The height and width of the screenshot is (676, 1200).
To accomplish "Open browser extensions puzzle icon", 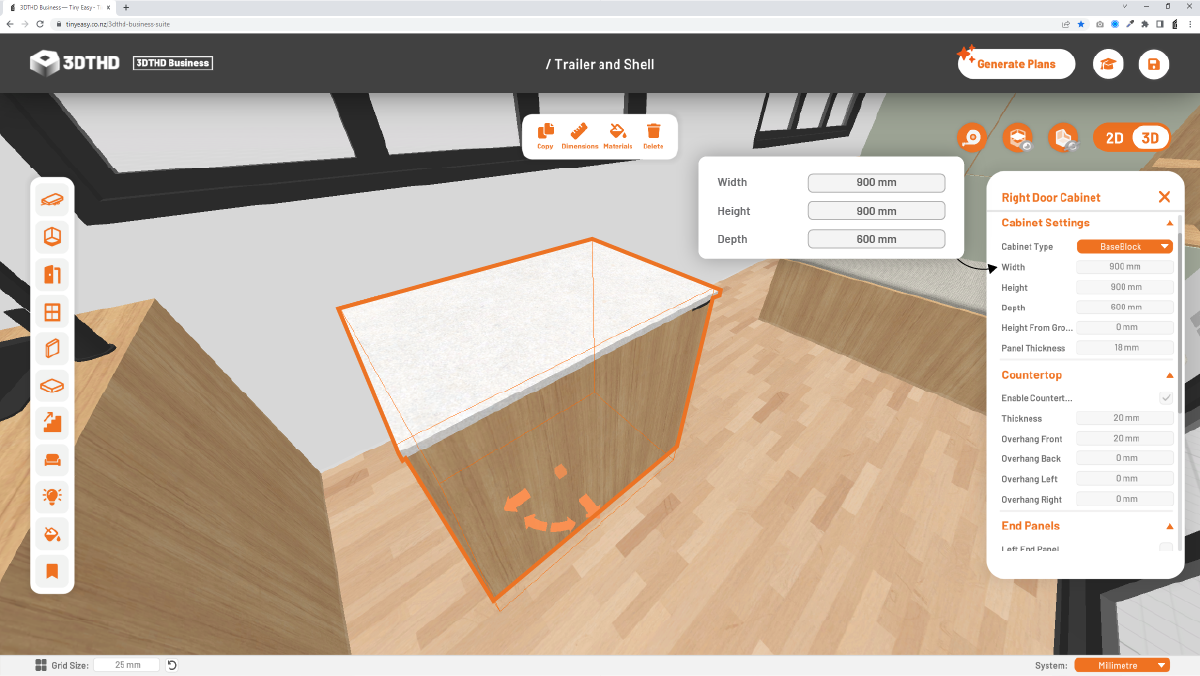I will (x=1147, y=23).
